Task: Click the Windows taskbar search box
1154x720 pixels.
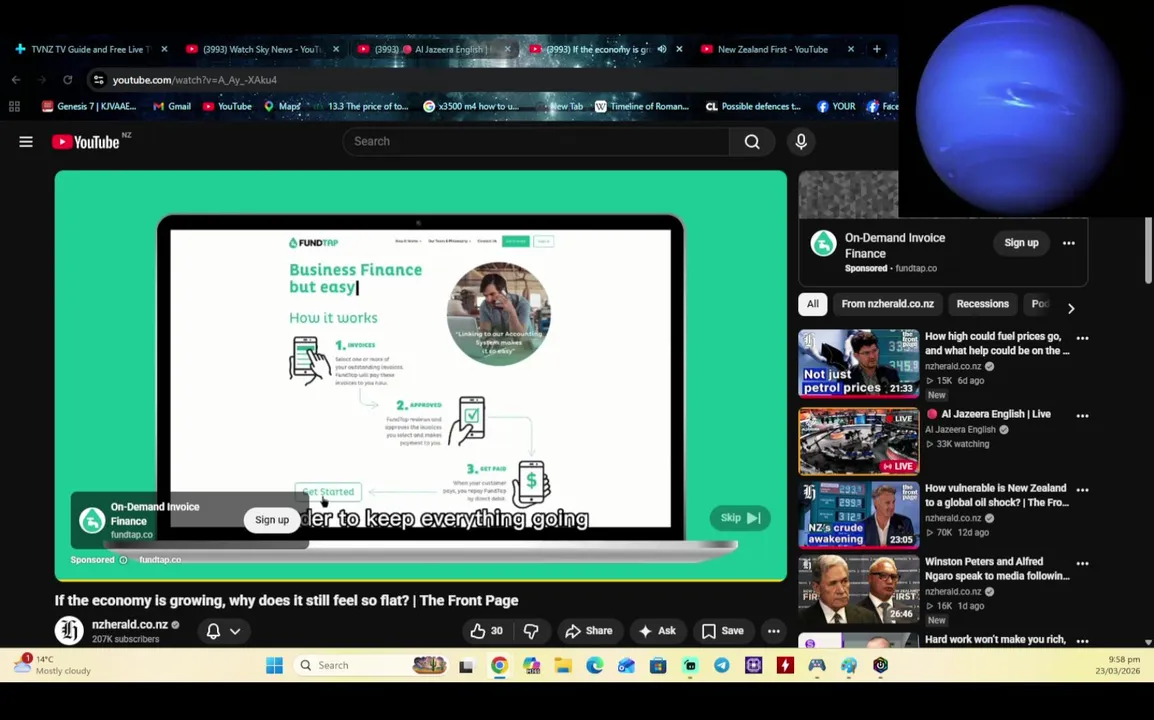Action: click(x=370, y=666)
